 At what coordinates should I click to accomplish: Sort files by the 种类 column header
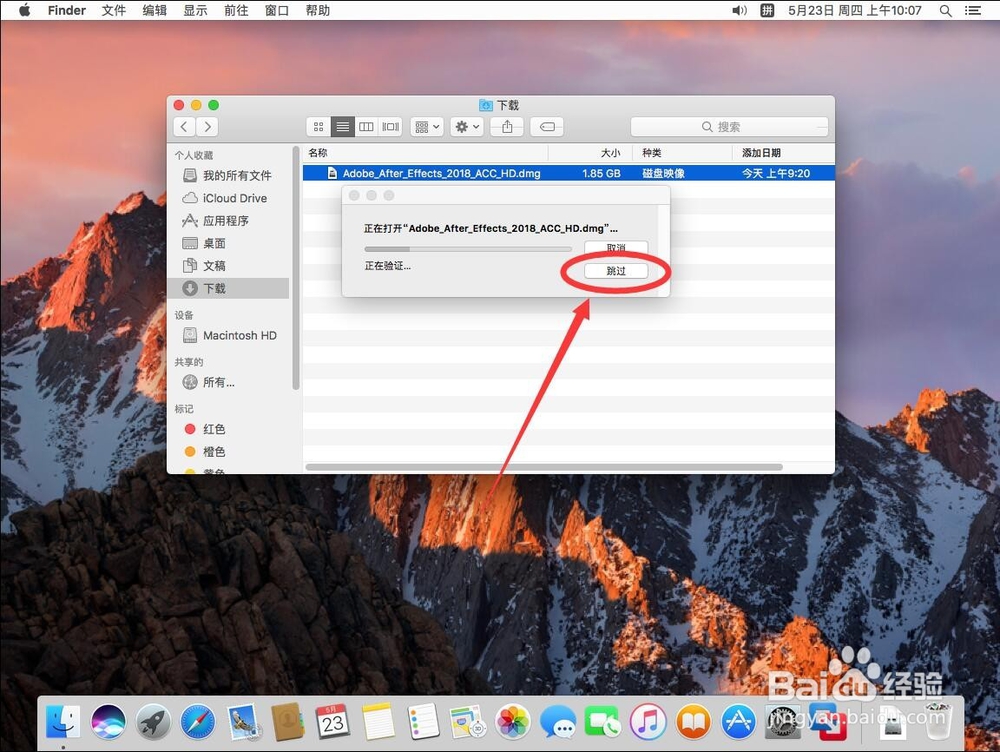(x=682, y=153)
